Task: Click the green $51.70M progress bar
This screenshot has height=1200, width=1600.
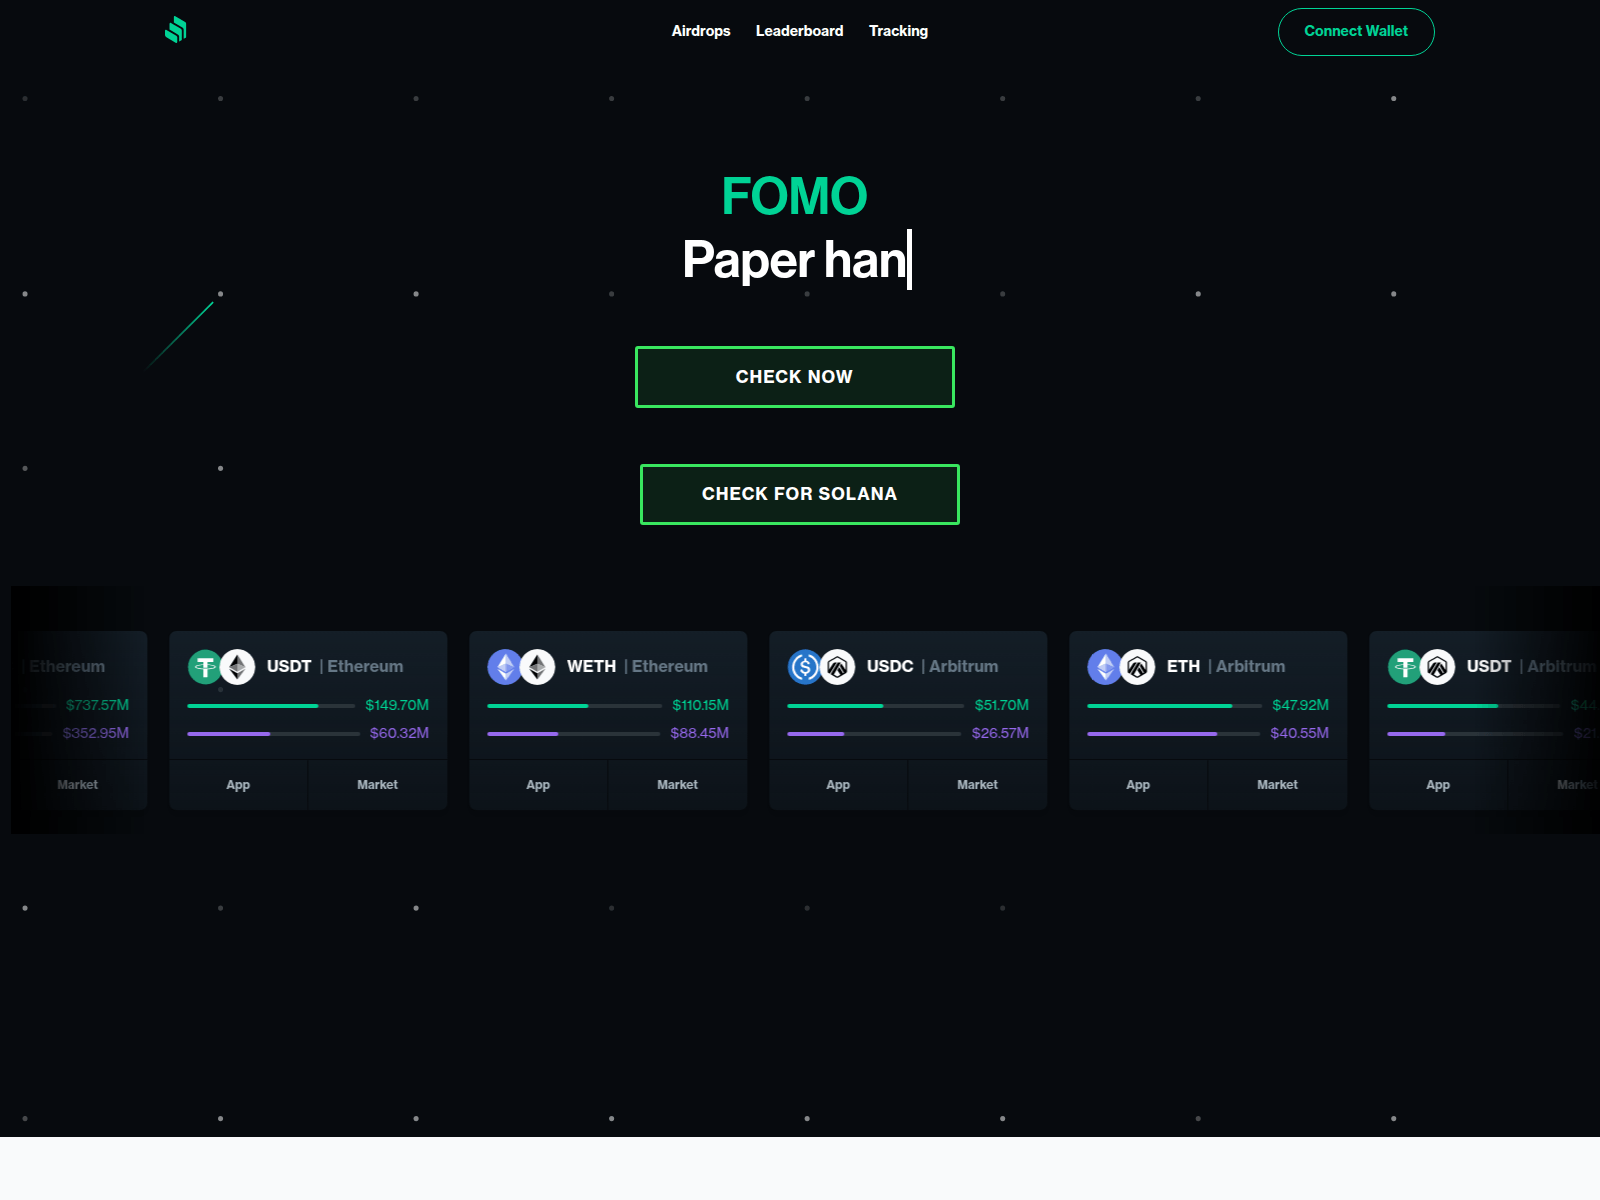Action: point(876,706)
